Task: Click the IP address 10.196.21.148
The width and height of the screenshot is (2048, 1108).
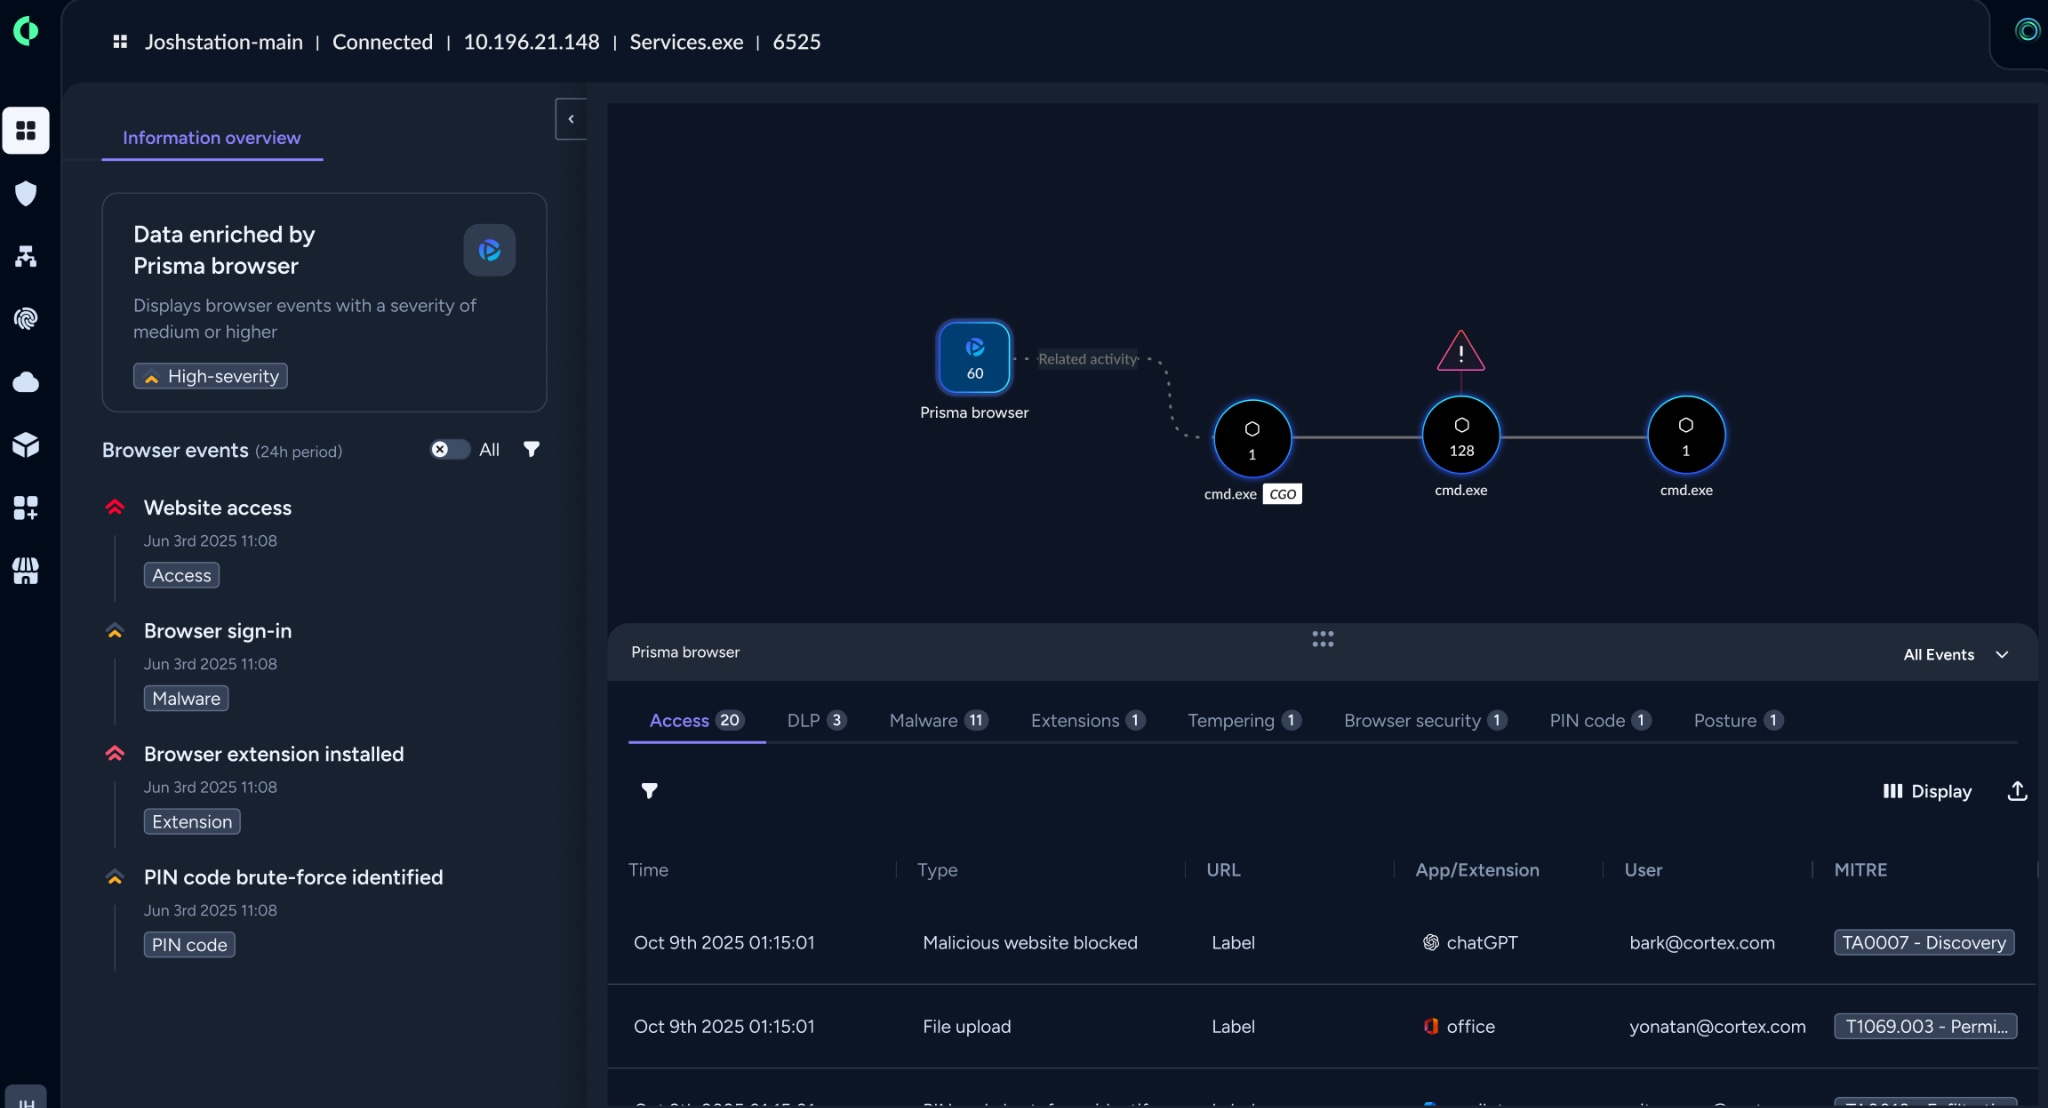Action: tap(531, 42)
